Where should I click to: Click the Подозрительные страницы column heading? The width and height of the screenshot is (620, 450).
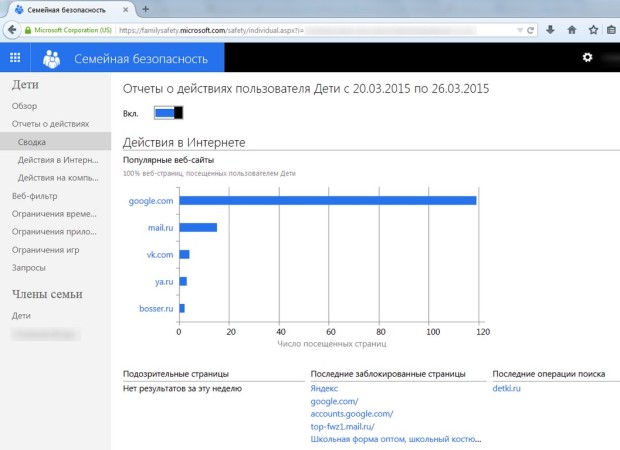click(x=176, y=374)
